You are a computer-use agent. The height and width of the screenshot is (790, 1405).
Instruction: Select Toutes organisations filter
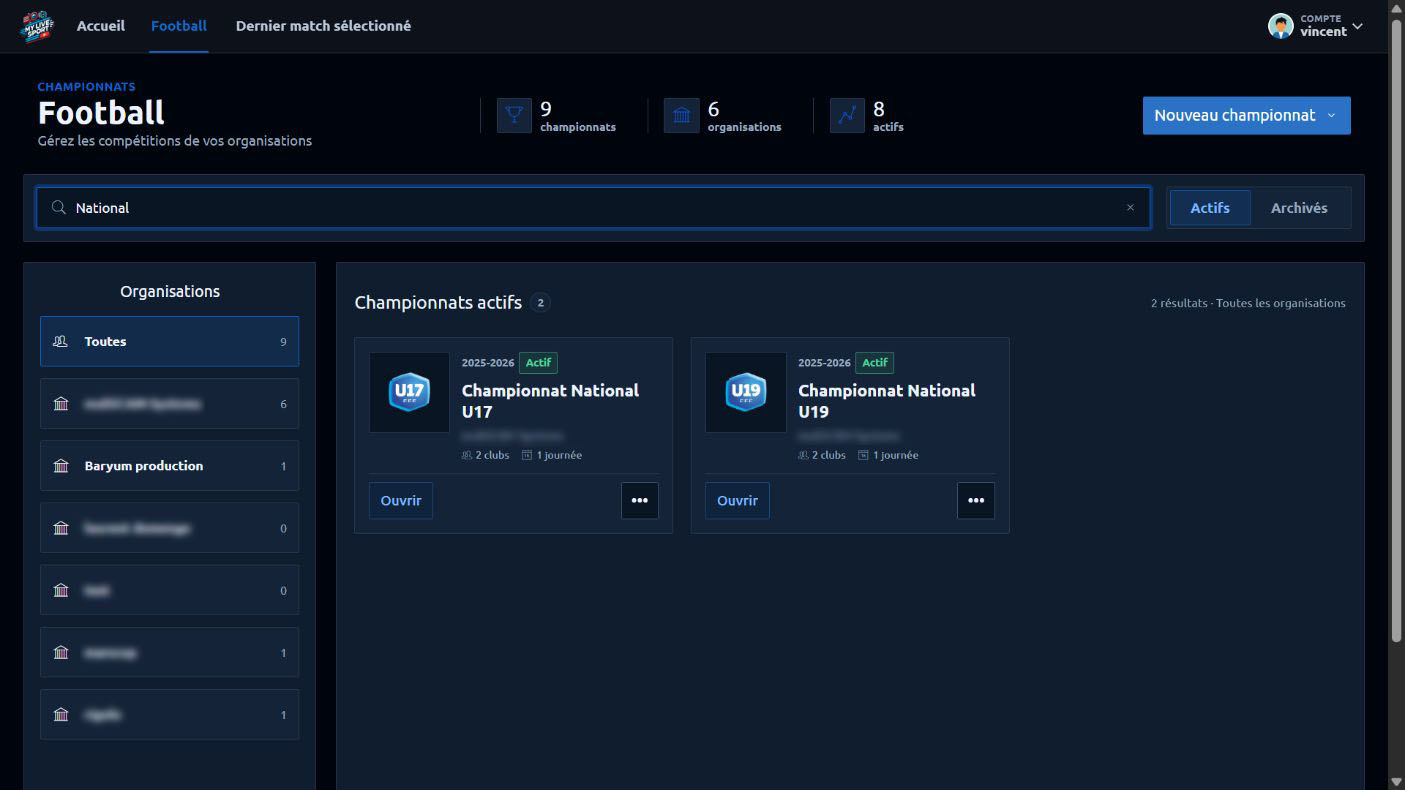[169, 342]
